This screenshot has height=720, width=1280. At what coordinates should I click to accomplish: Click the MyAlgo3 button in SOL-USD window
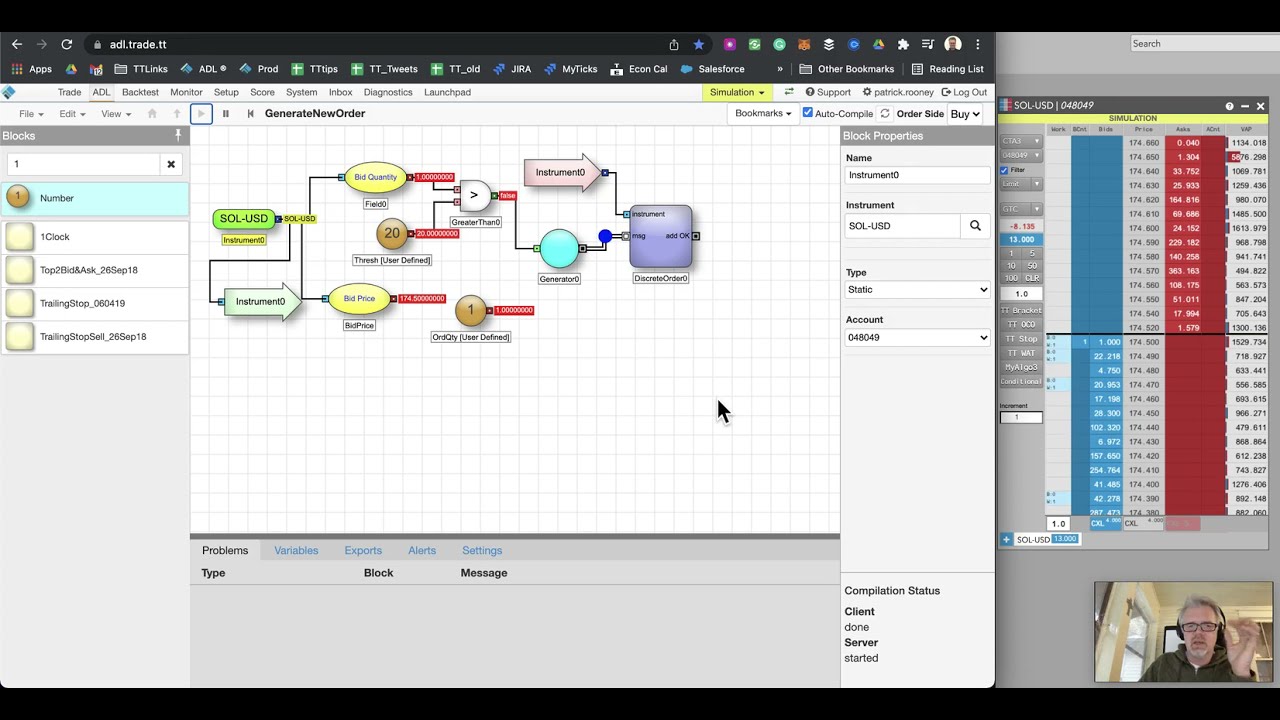click(x=1021, y=367)
